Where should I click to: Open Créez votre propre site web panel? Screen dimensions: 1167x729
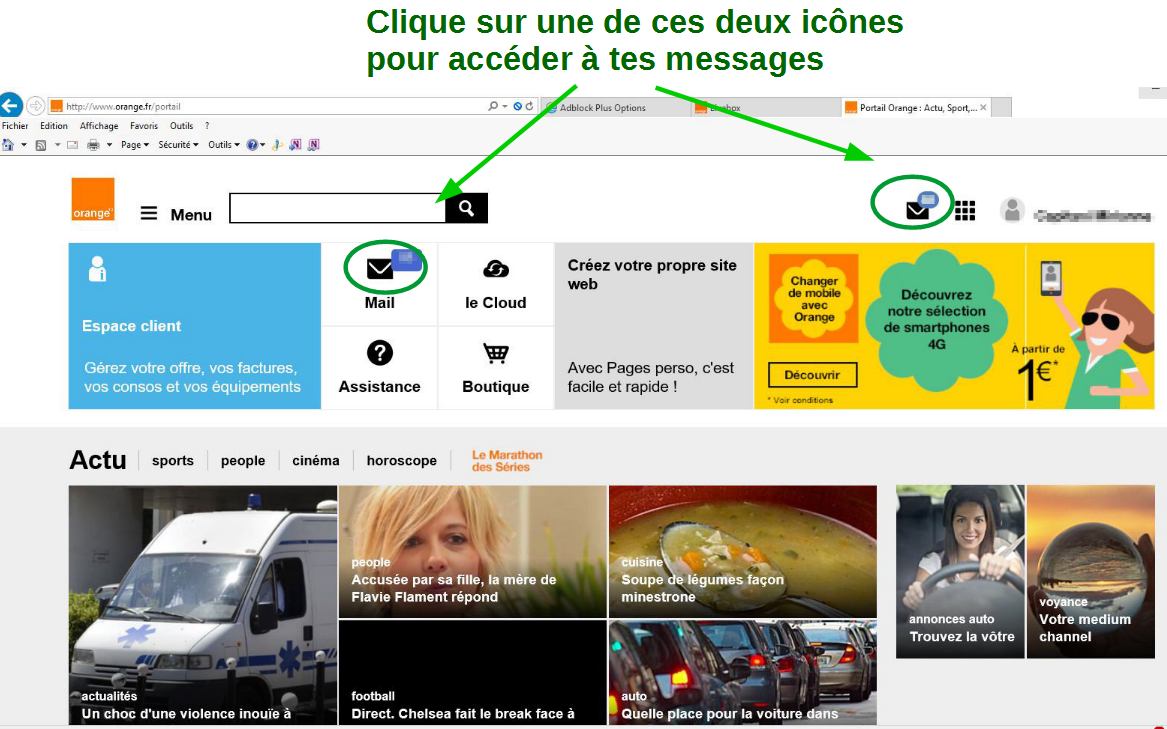click(654, 326)
